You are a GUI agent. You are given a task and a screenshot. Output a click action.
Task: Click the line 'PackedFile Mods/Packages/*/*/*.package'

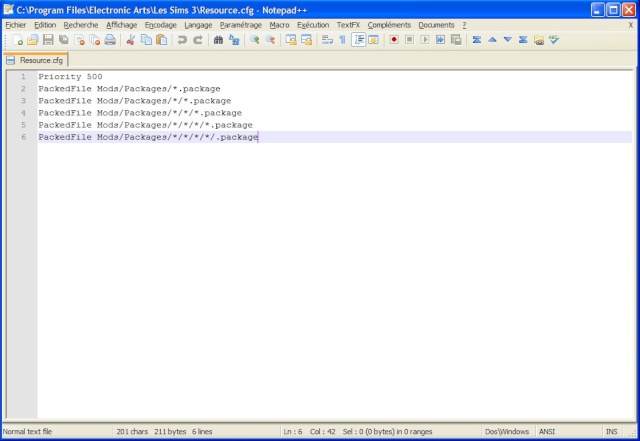140,113
